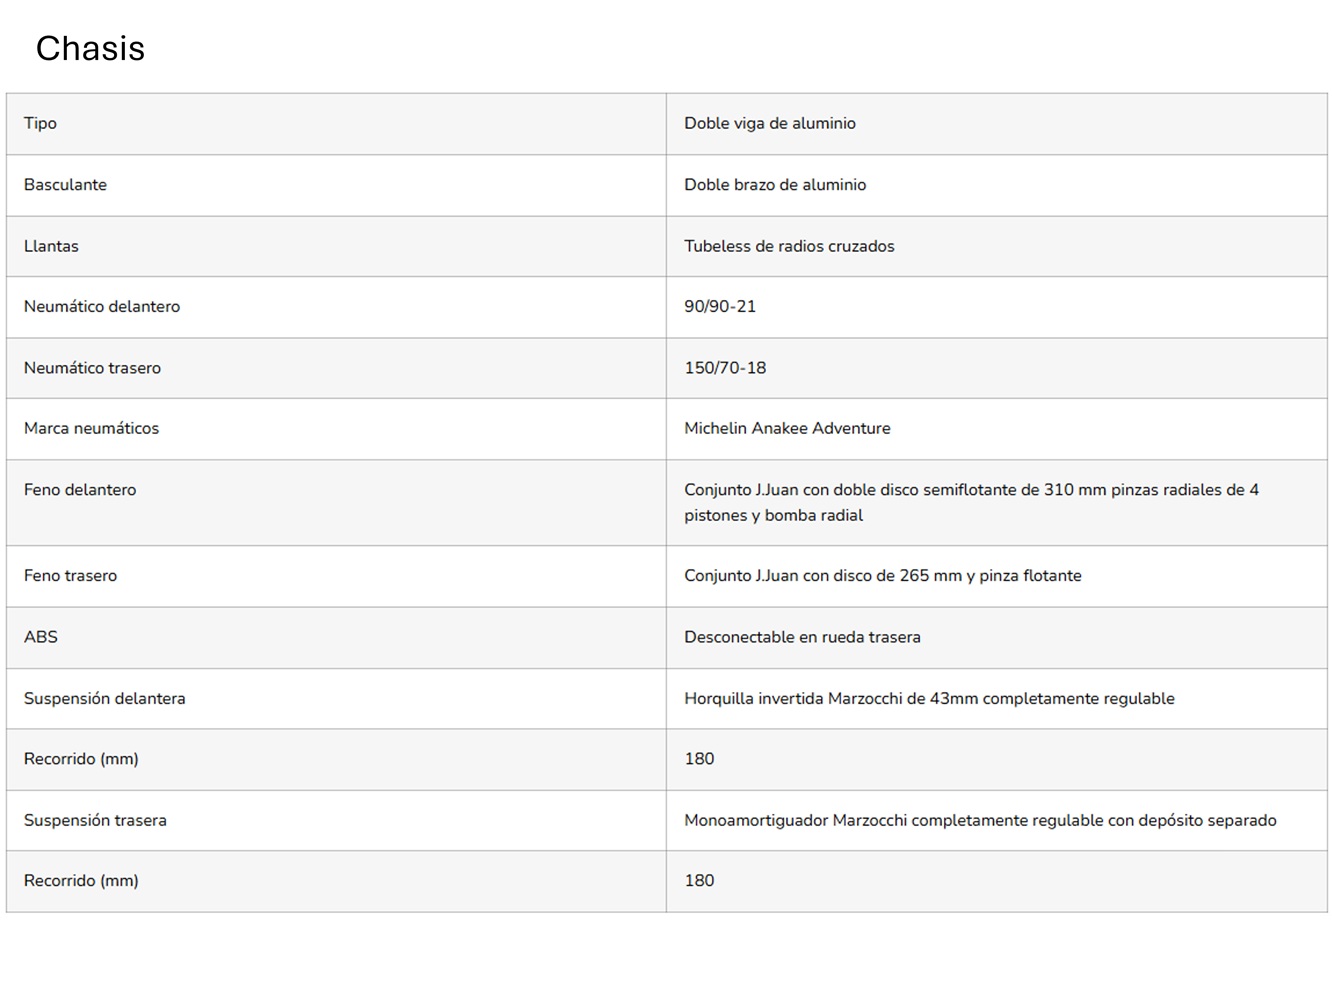
Task: Select the Tipo row label
Action: point(40,123)
